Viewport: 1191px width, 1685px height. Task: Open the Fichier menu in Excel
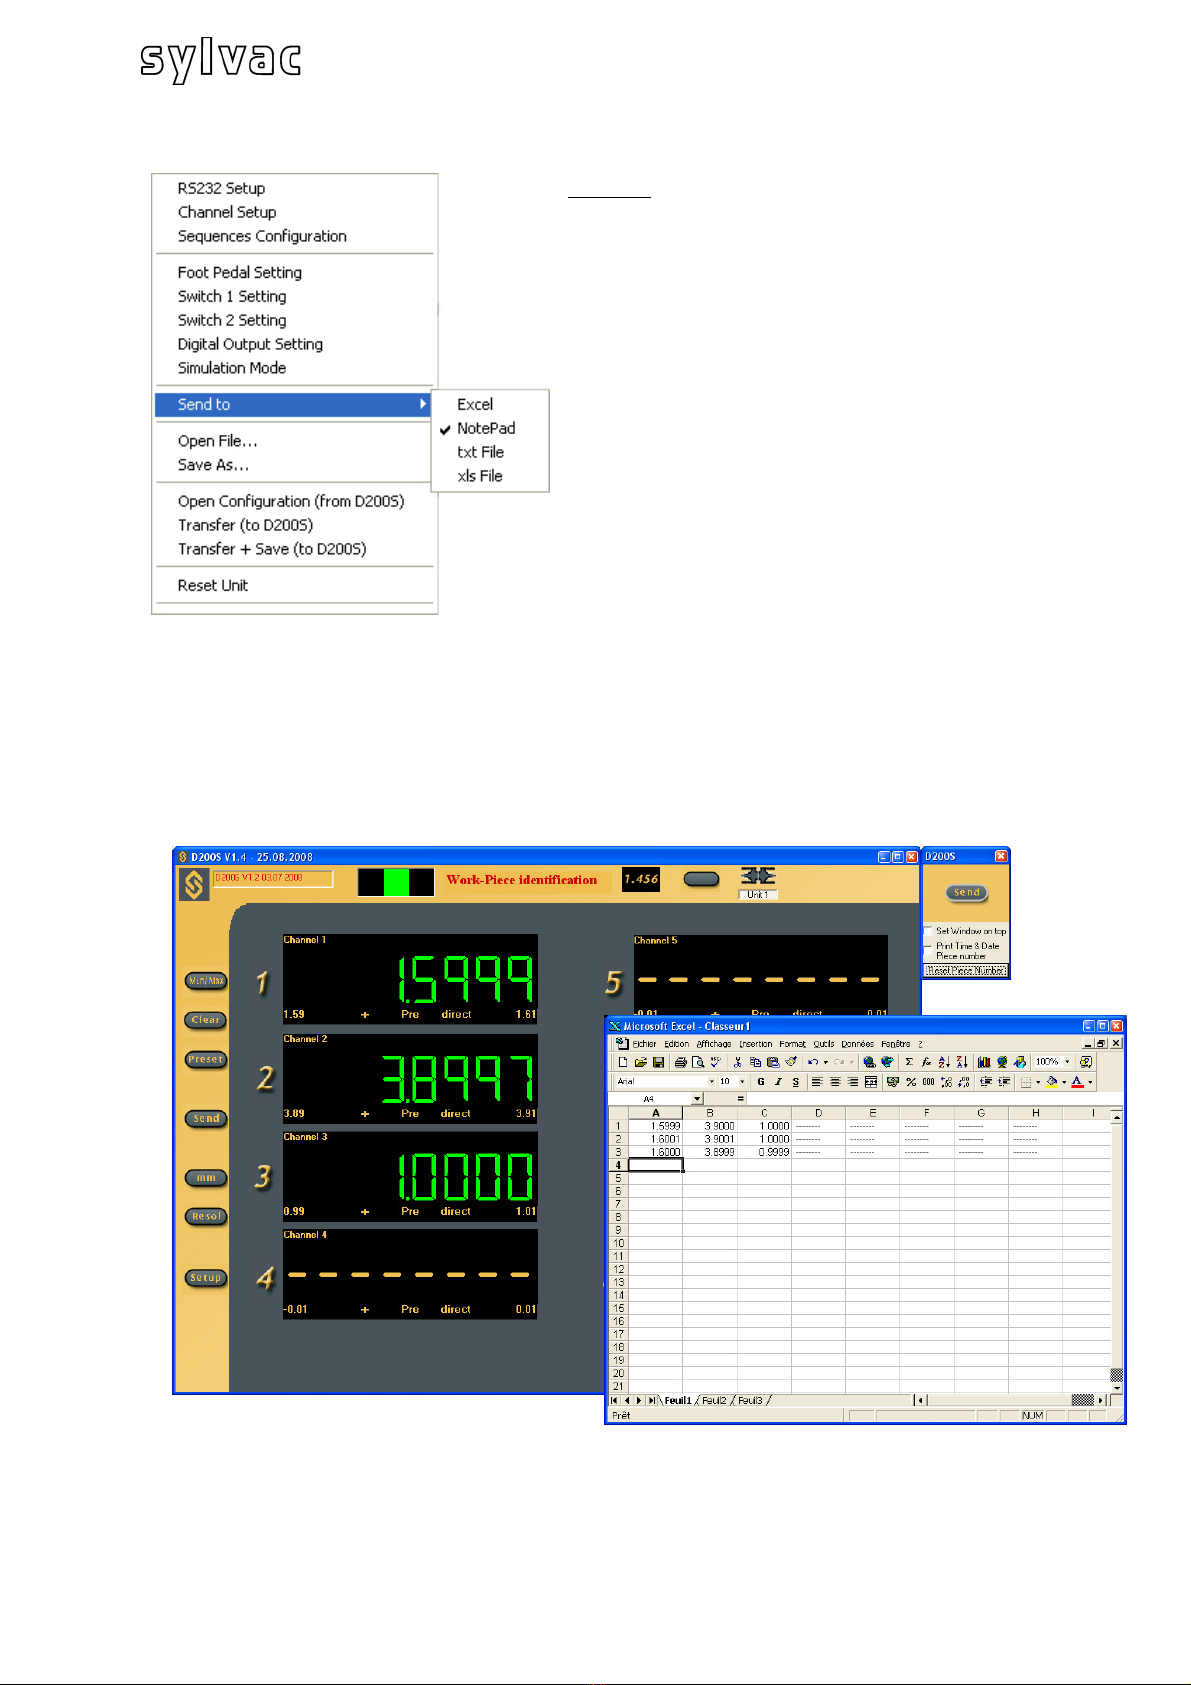click(645, 1044)
